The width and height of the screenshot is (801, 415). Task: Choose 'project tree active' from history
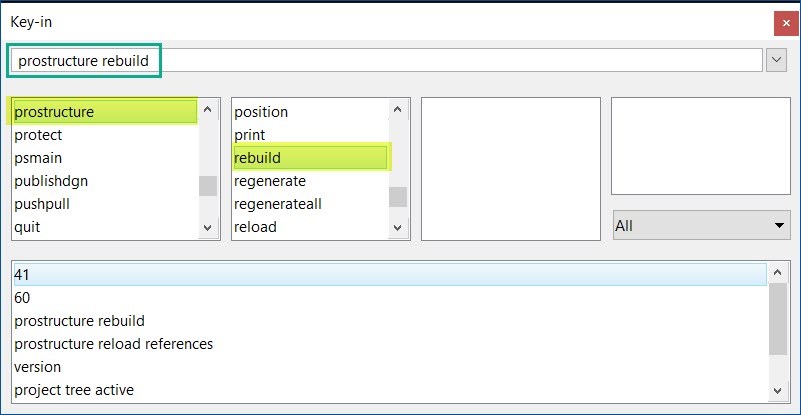click(390, 390)
